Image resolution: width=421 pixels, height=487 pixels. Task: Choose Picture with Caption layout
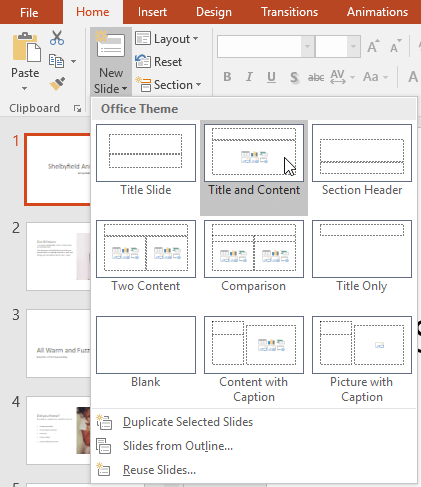pos(362,360)
